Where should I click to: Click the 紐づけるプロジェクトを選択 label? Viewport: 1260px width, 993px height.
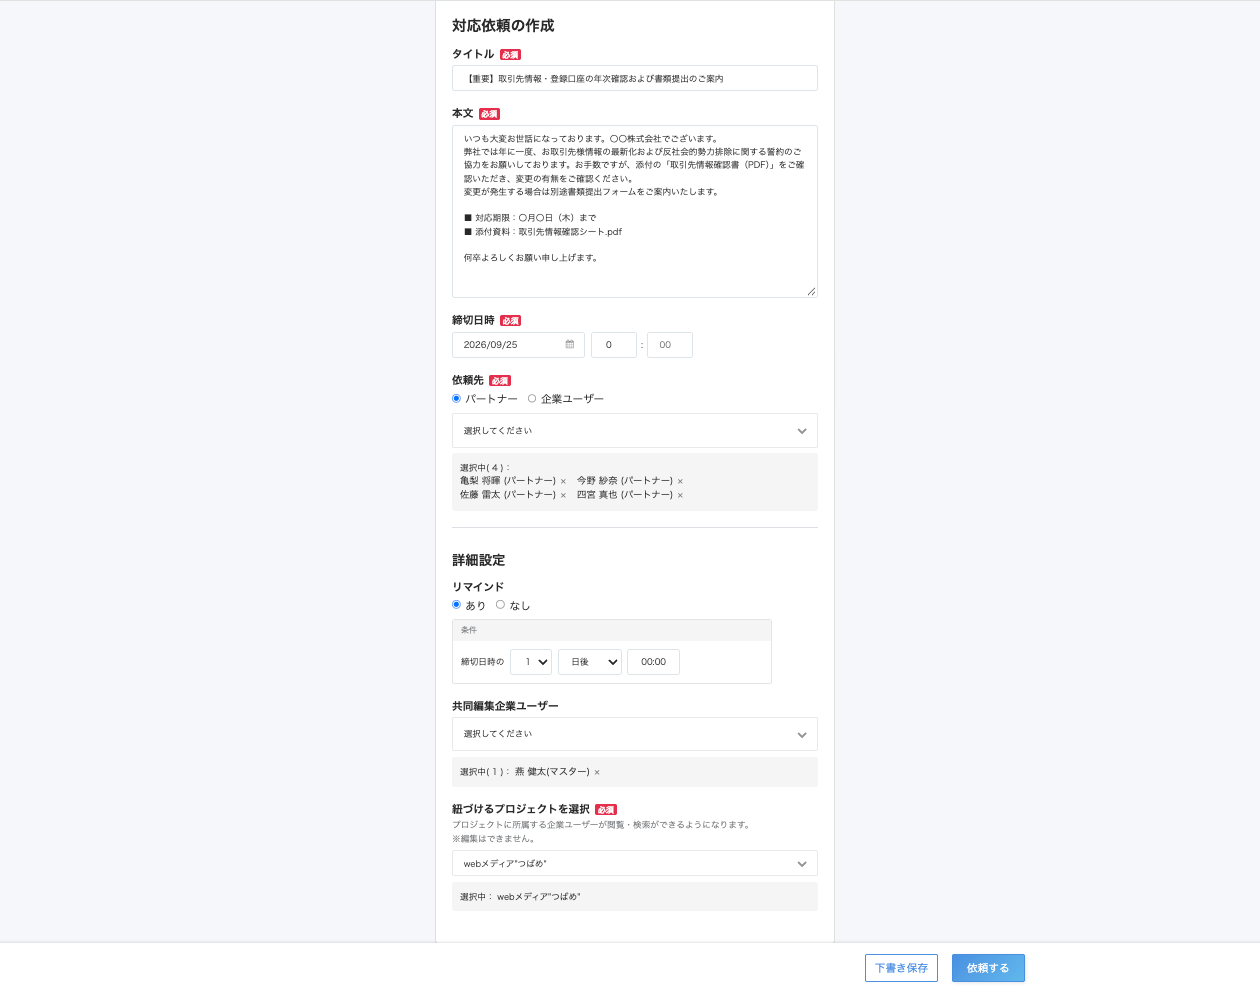(521, 809)
